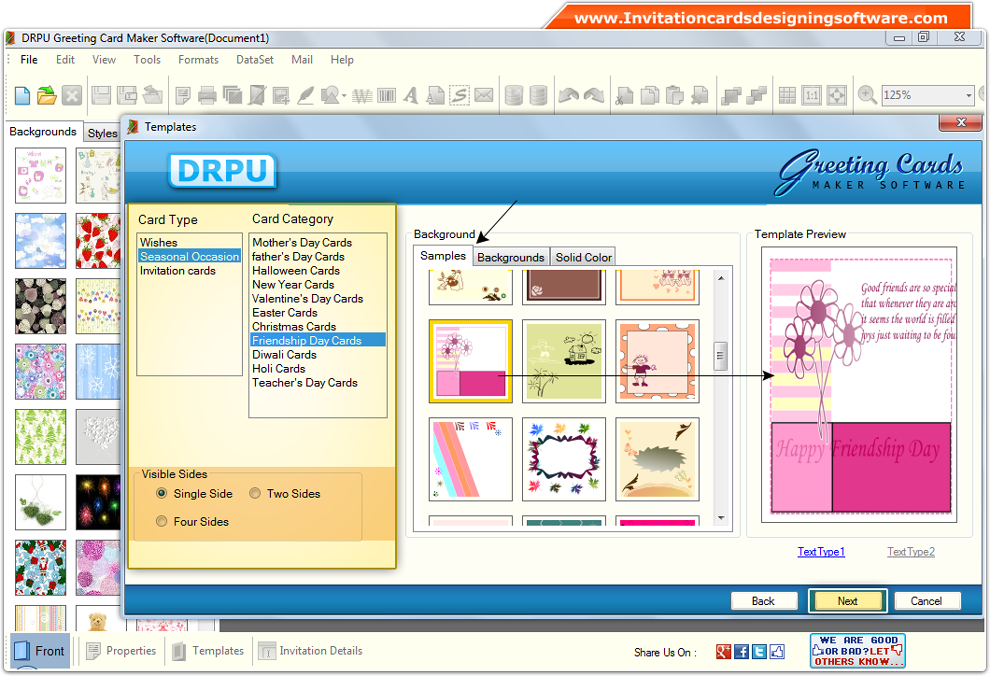The width and height of the screenshot is (990, 676).
Task: Open the Formats menu
Action: click(198, 59)
